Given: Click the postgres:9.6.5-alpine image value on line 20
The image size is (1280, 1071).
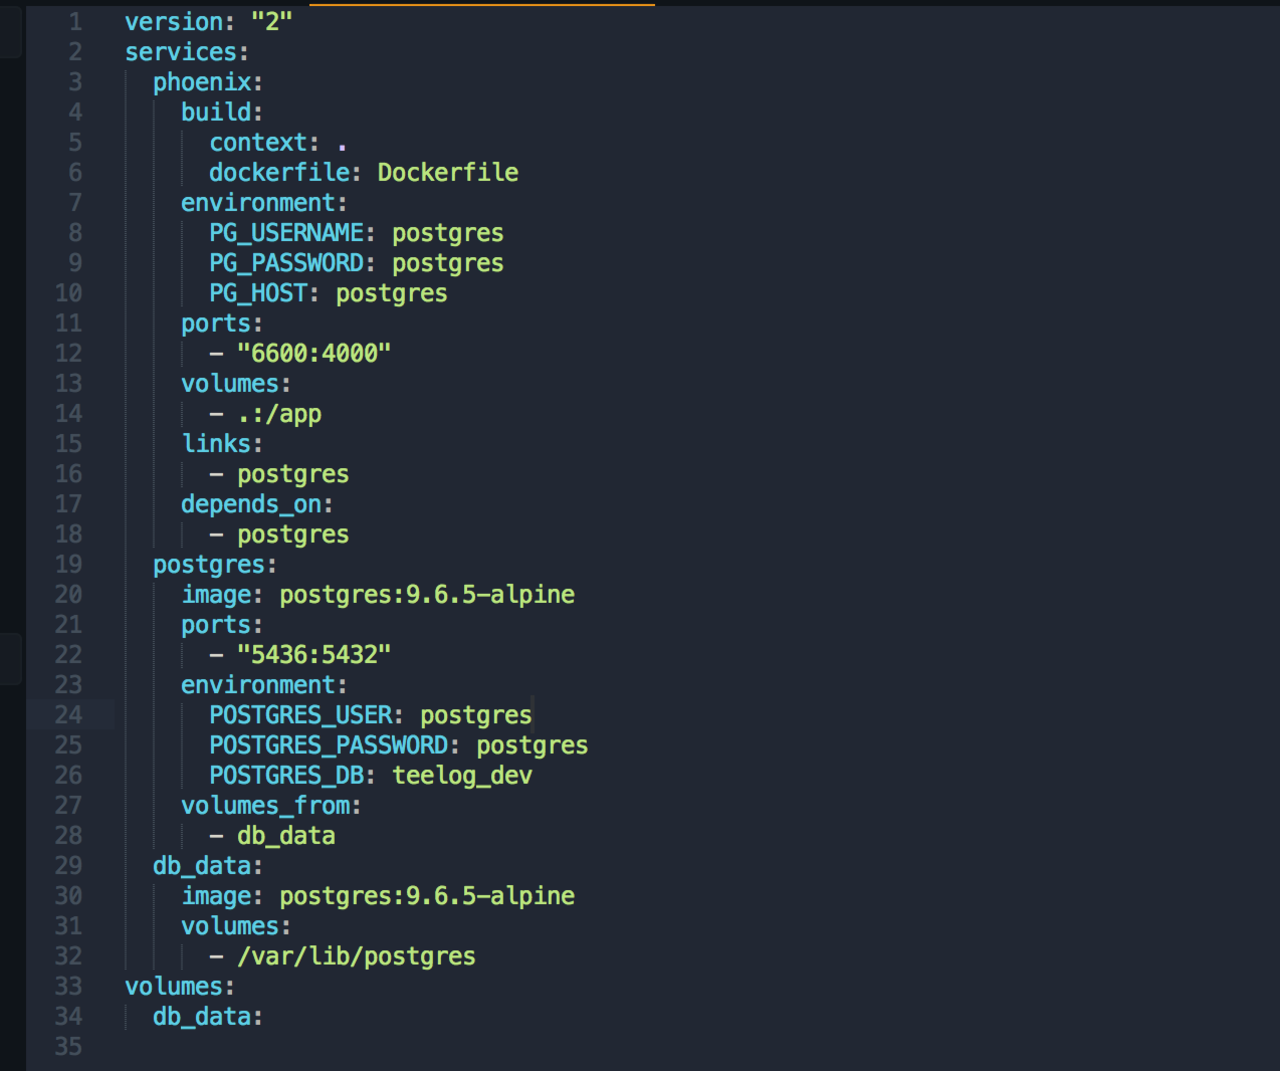Looking at the screenshot, I should click(x=427, y=594).
